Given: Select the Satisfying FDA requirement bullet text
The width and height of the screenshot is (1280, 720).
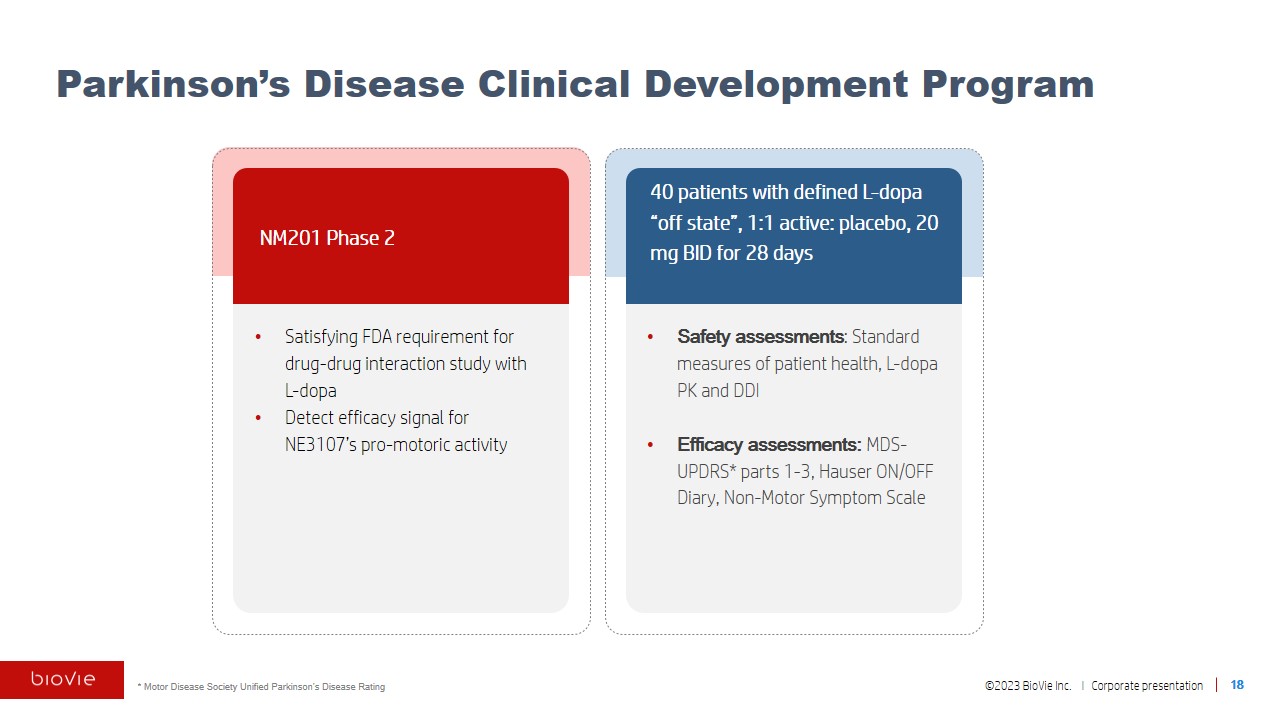Looking at the screenshot, I should pos(405,363).
